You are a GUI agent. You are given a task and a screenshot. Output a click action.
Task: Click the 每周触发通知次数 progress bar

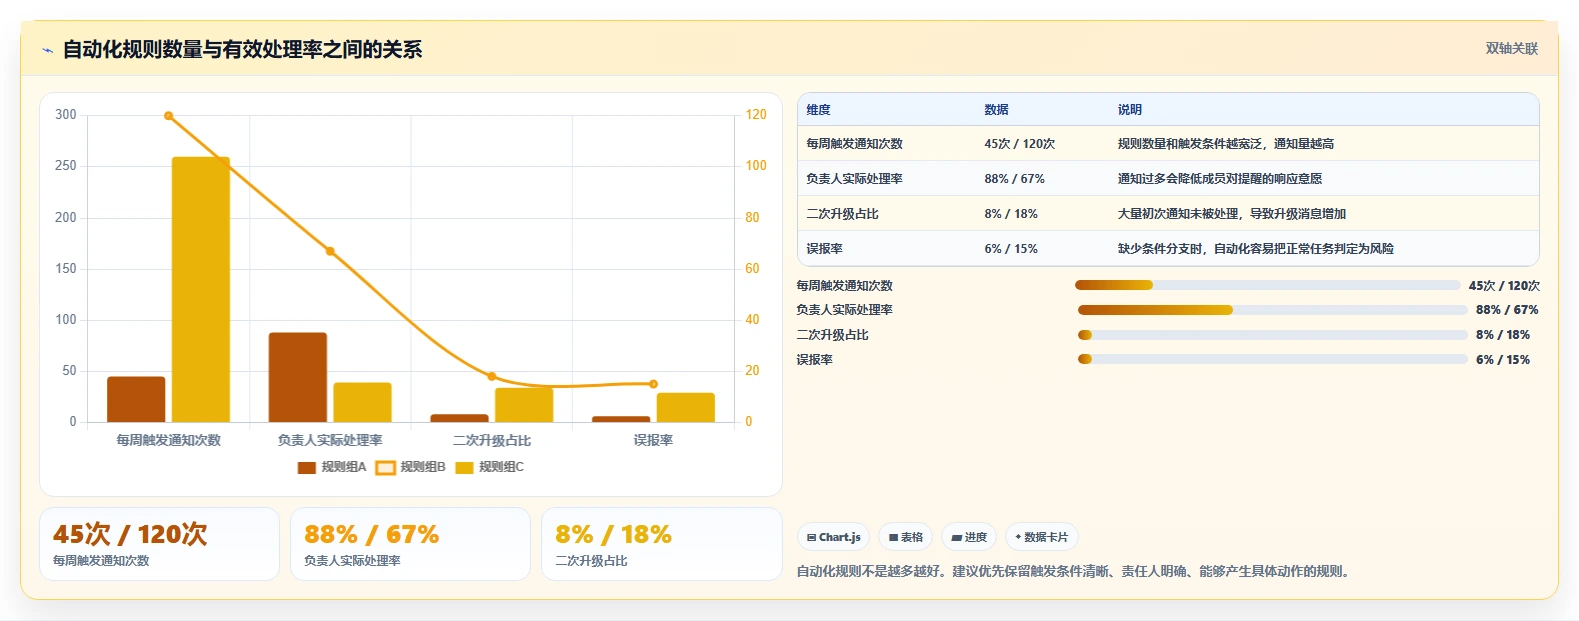click(1268, 285)
